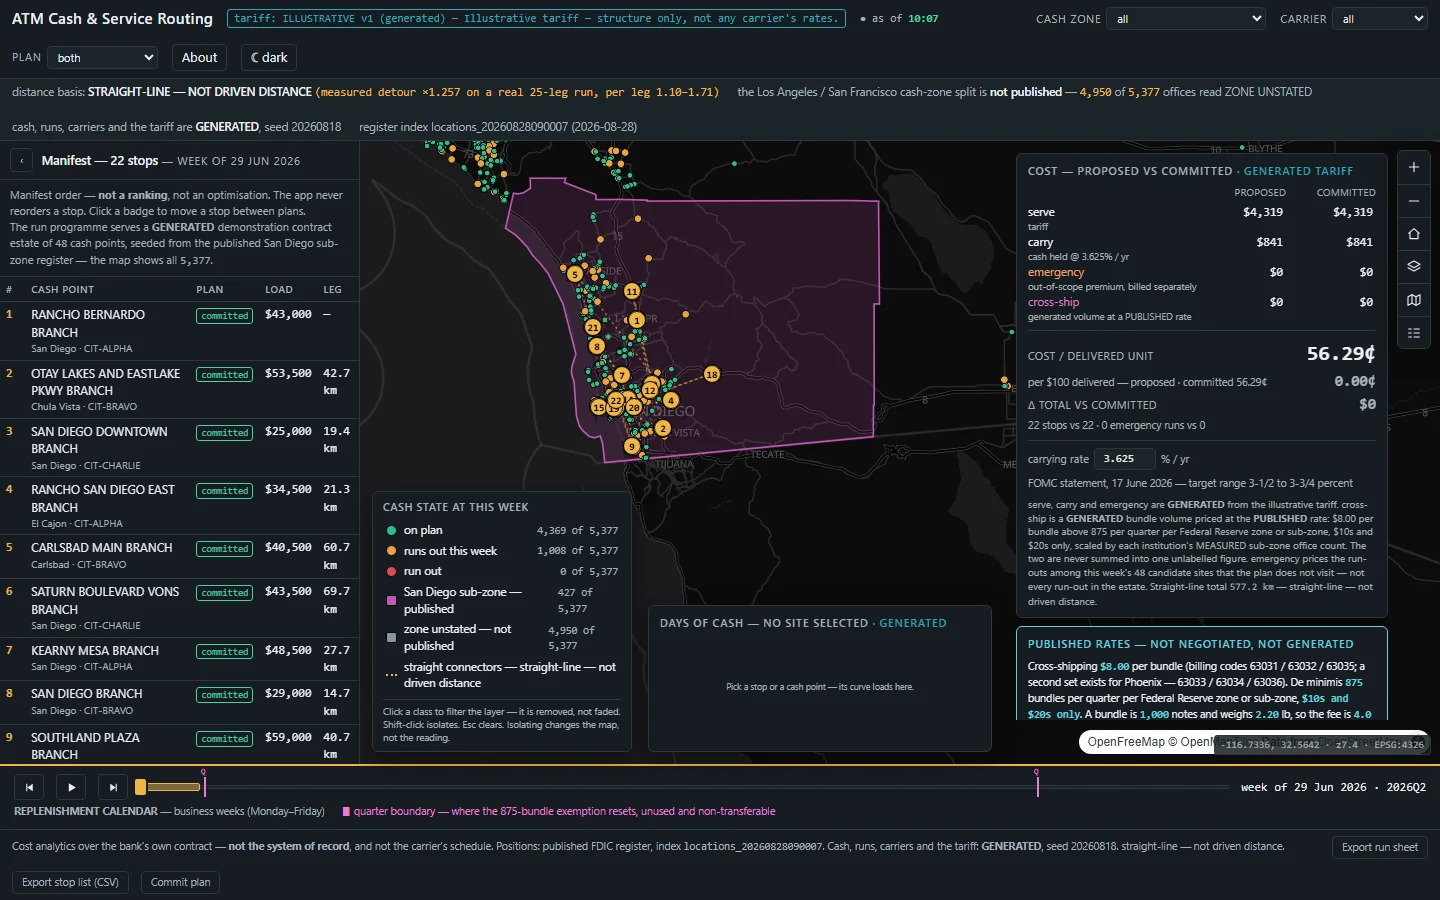Export the run sheet
The width and height of the screenshot is (1440, 900).
(1380, 847)
